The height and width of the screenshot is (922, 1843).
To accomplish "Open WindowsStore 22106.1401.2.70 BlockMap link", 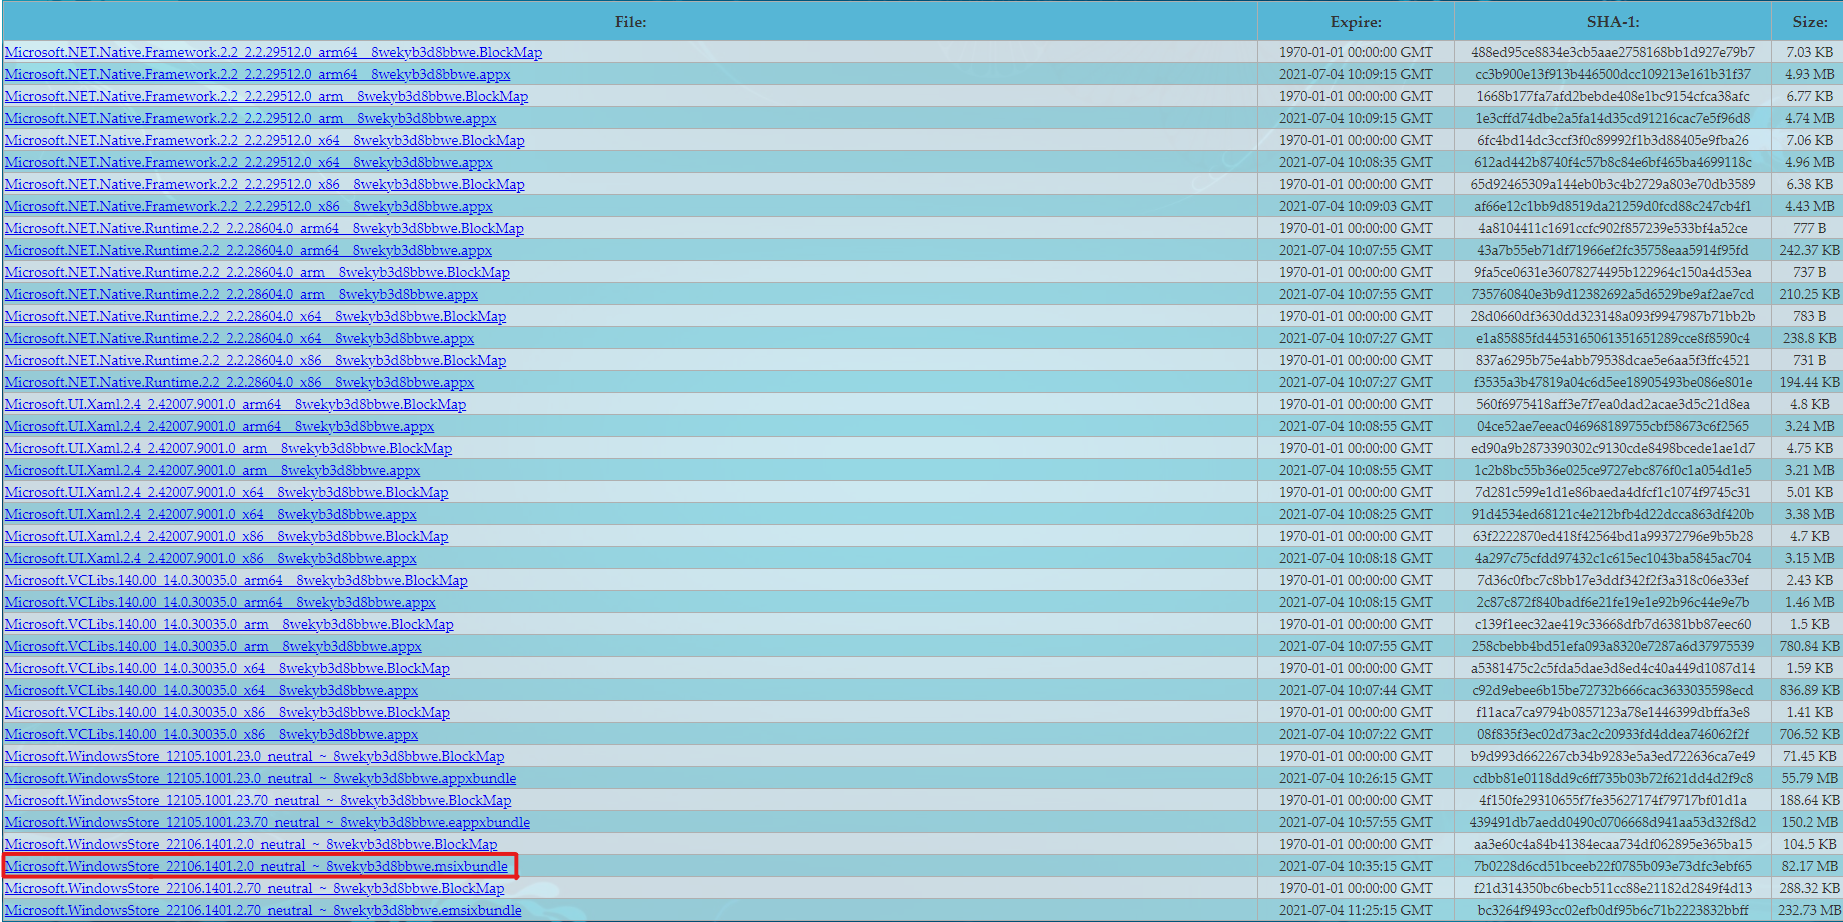I will point(254,888).
